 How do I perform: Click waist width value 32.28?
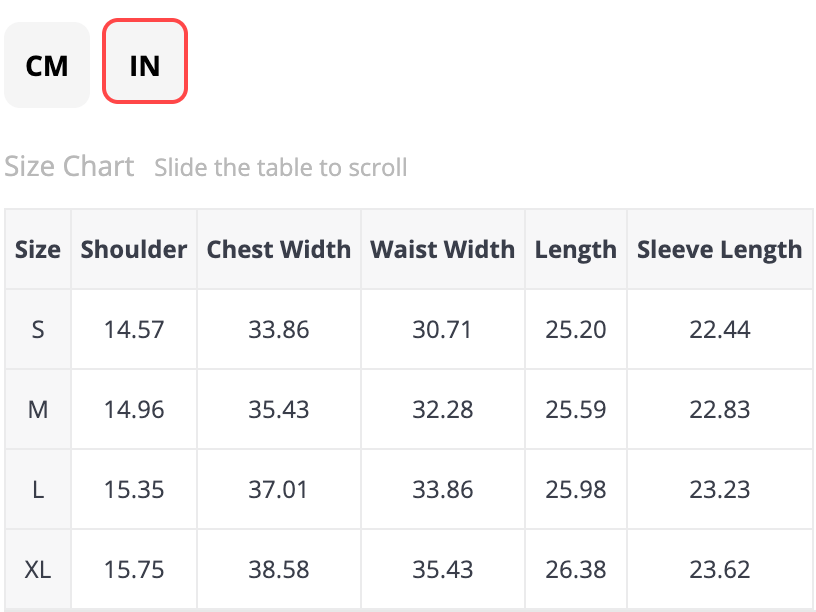(x=442, y=409)
